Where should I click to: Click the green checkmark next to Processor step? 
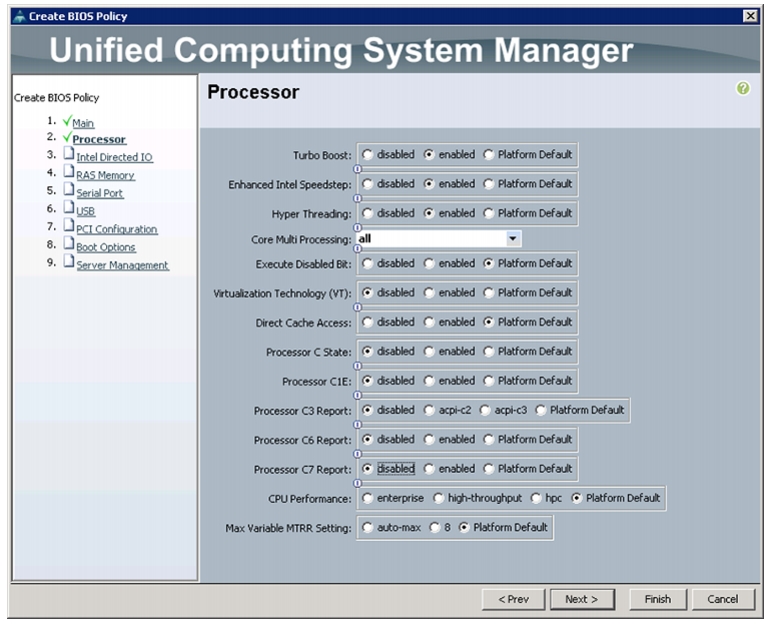click(67, 137)
